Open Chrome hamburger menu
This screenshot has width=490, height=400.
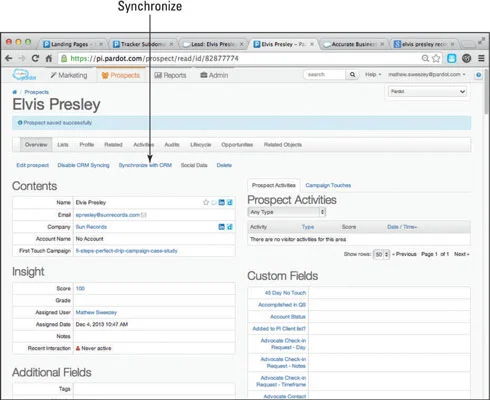pyautogui.click(x=481, y=58)
